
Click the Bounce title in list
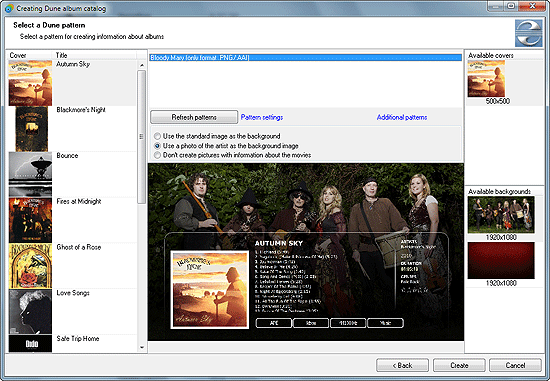(67, 155)
